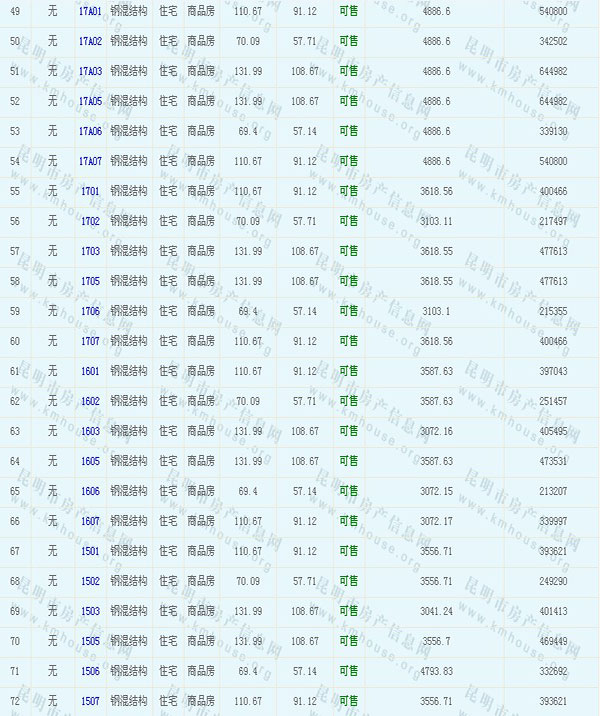Viewport: 600px width, 716px height.
Task: Open room 1601 details link
Action: pyautogui.click(x=90, y=371)
